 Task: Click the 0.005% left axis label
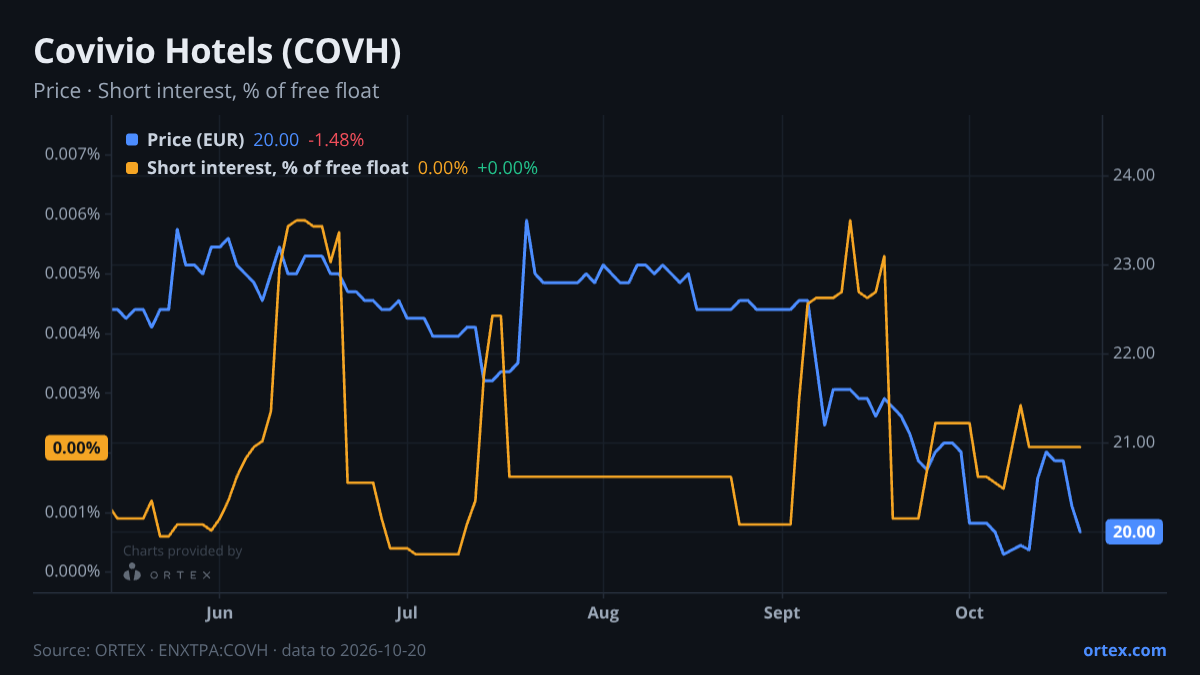(72, 274)
